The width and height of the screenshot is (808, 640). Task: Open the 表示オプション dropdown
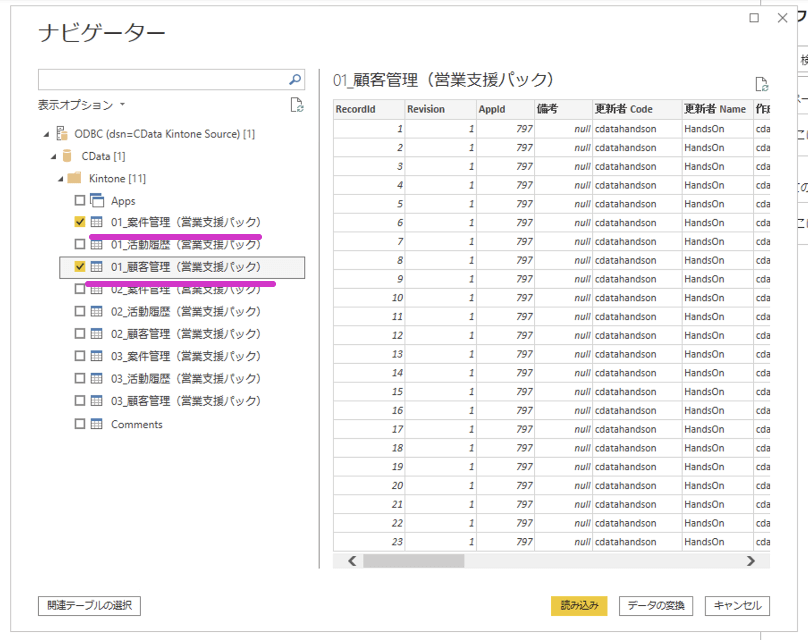[x=82, y=104]
